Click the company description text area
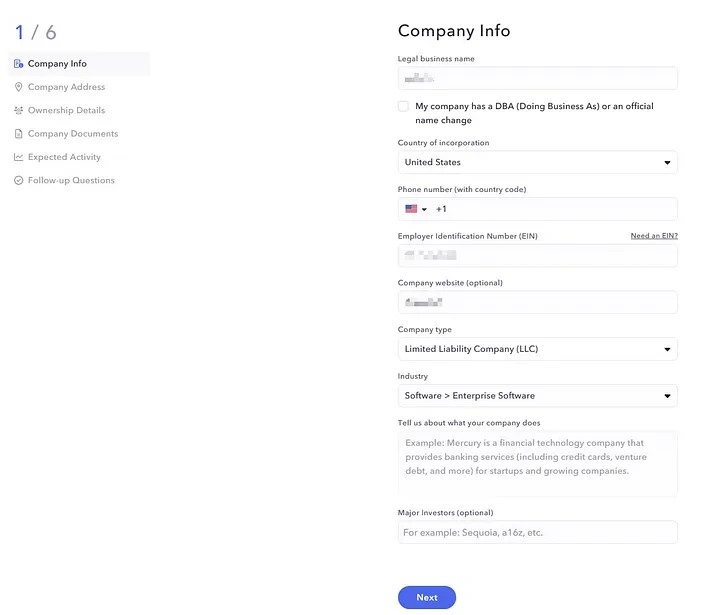Viewport: 720px width, 615px height. [x=537, y=464]
